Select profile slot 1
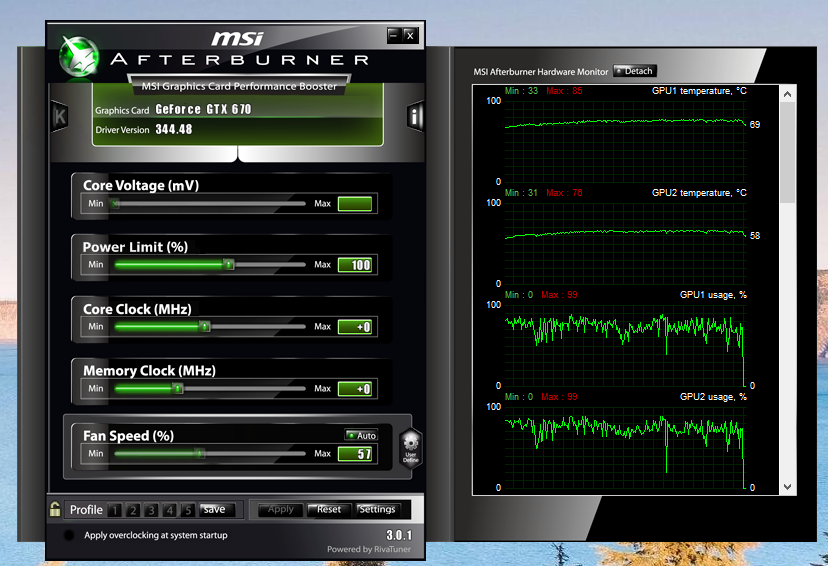This screenshot has height=566, width=828. (115, 510)
